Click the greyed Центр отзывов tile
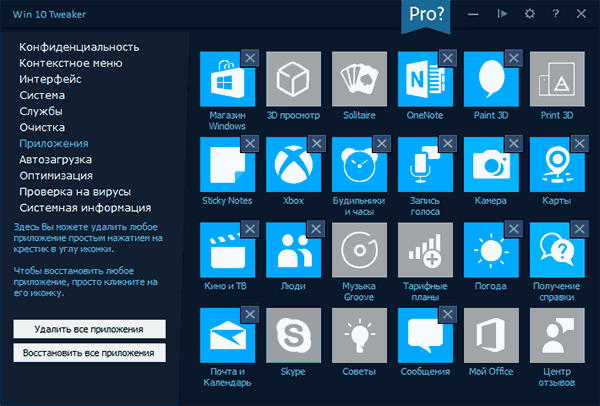600x406 pixels. pos(557,335)
